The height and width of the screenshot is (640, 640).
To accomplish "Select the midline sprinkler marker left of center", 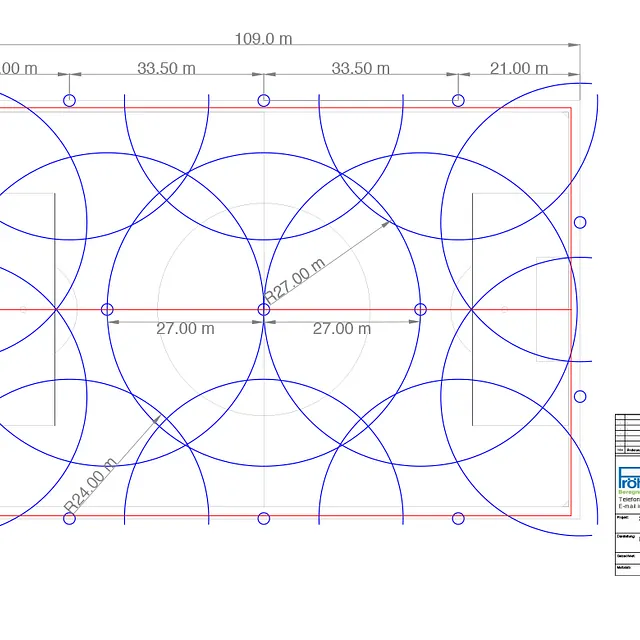I will pos(108,310).
